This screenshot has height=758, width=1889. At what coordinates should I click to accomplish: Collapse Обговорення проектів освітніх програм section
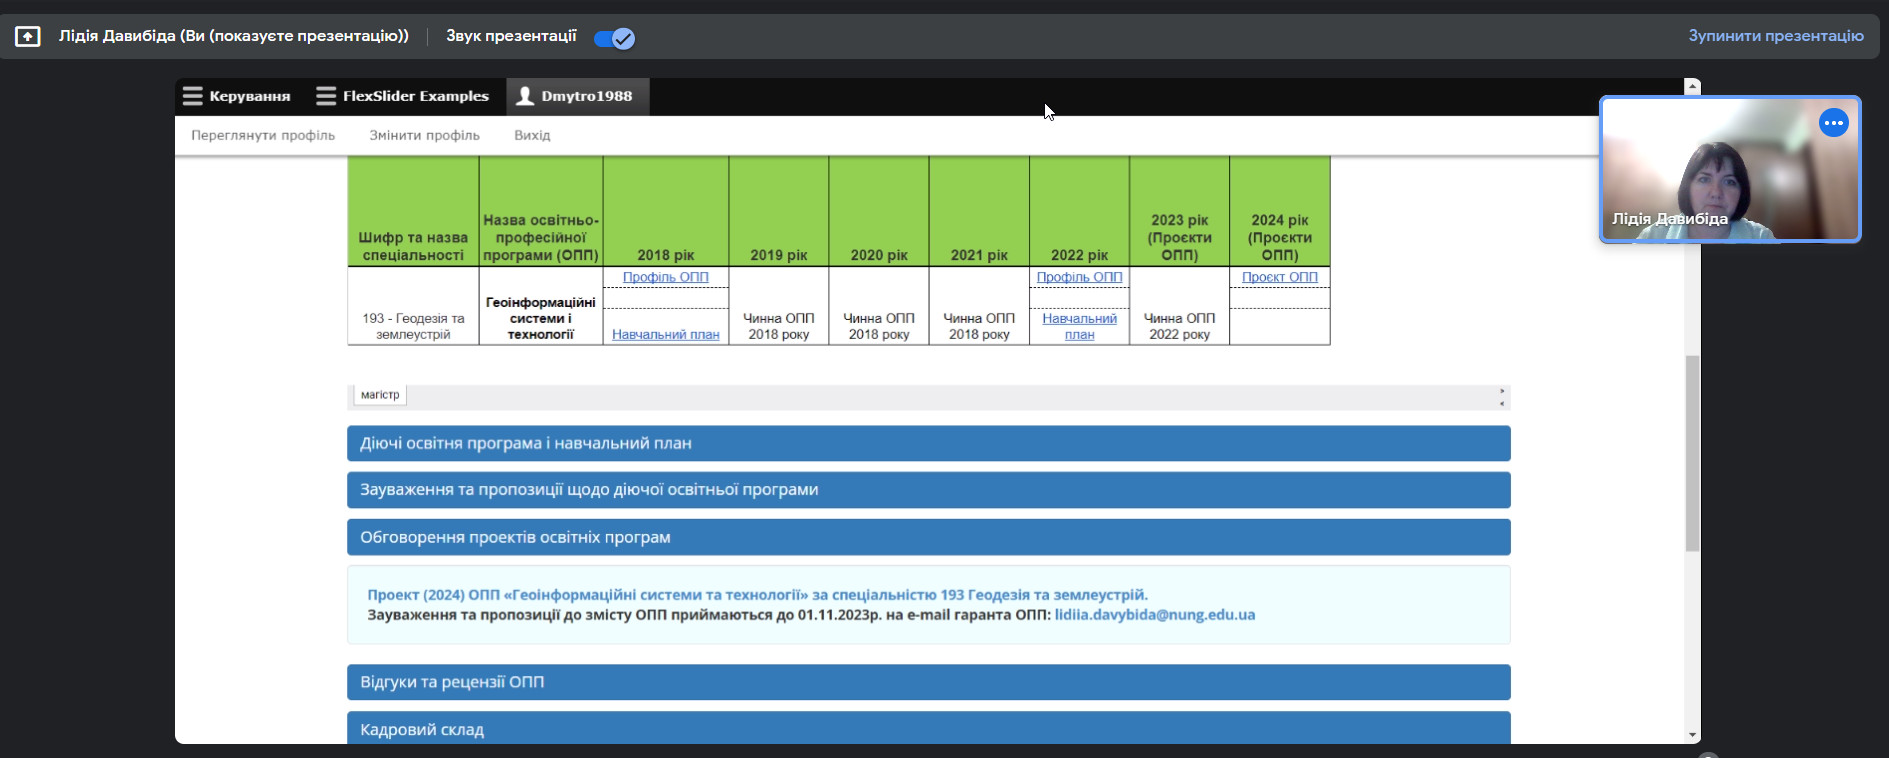pos(927,537)
